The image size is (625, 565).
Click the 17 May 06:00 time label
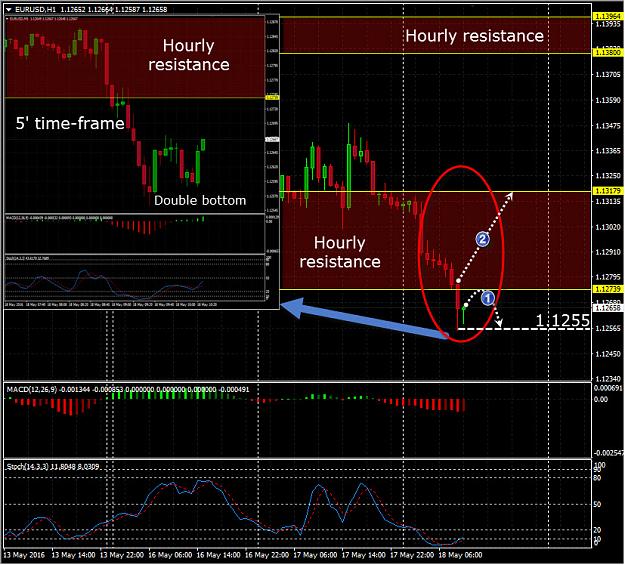click(x=315, y=555)
